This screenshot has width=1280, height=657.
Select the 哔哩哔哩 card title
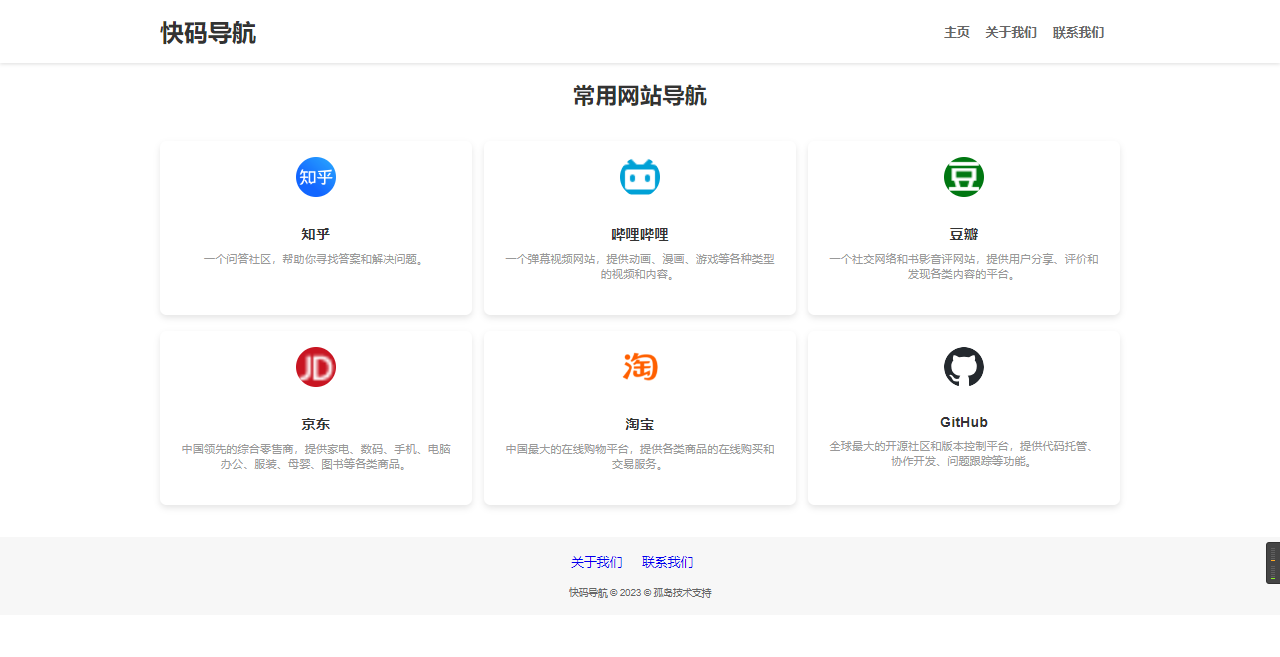(x=640, y=235)
